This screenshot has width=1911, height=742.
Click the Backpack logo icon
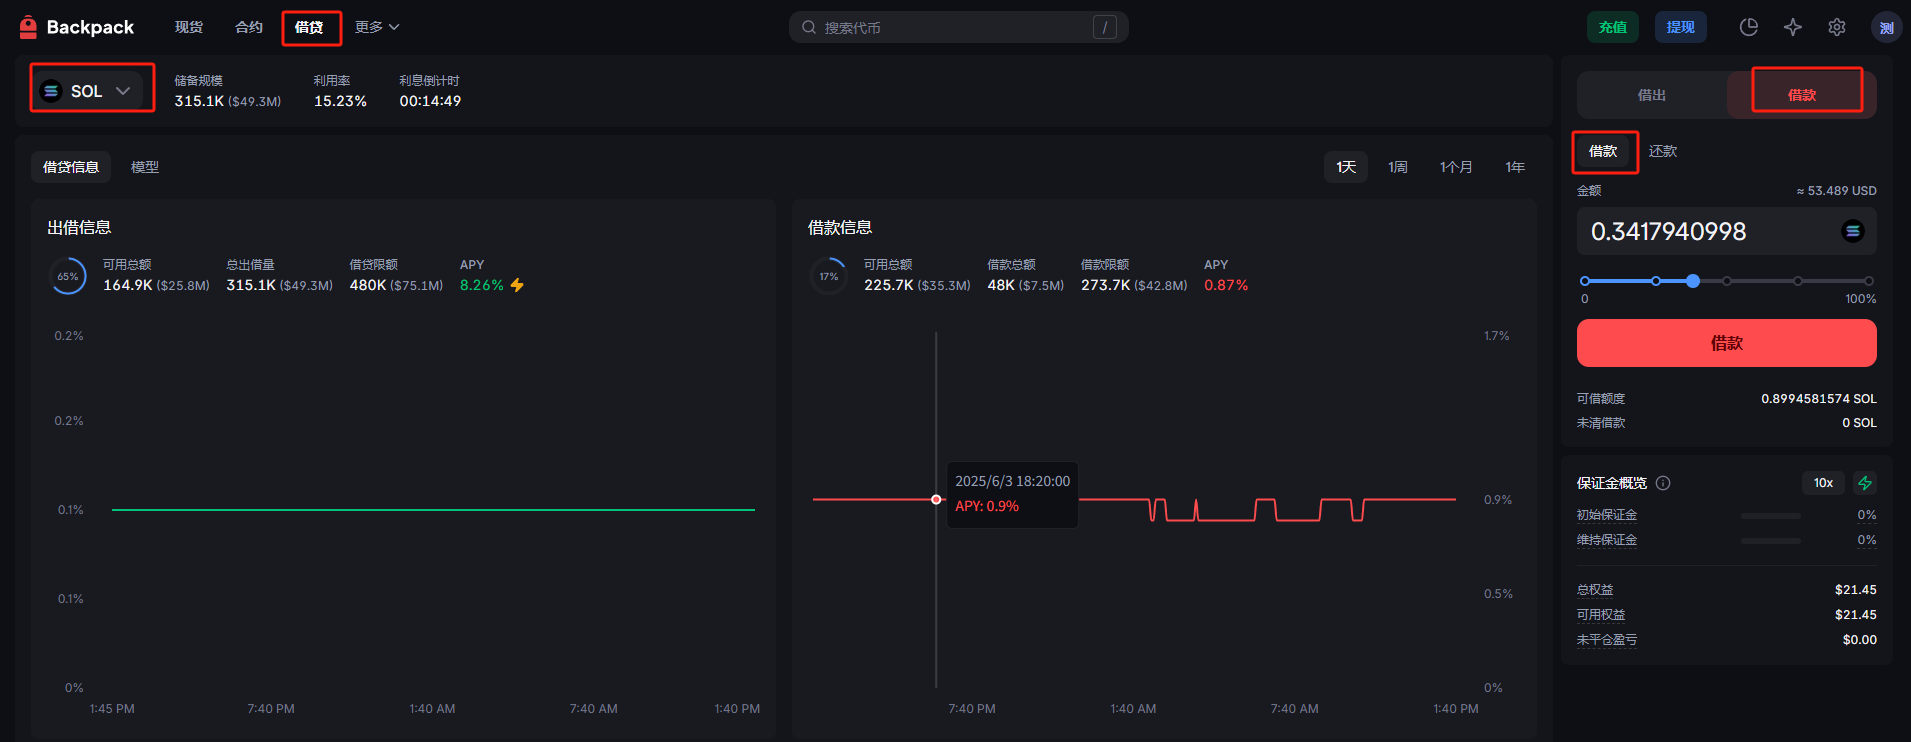28,27
